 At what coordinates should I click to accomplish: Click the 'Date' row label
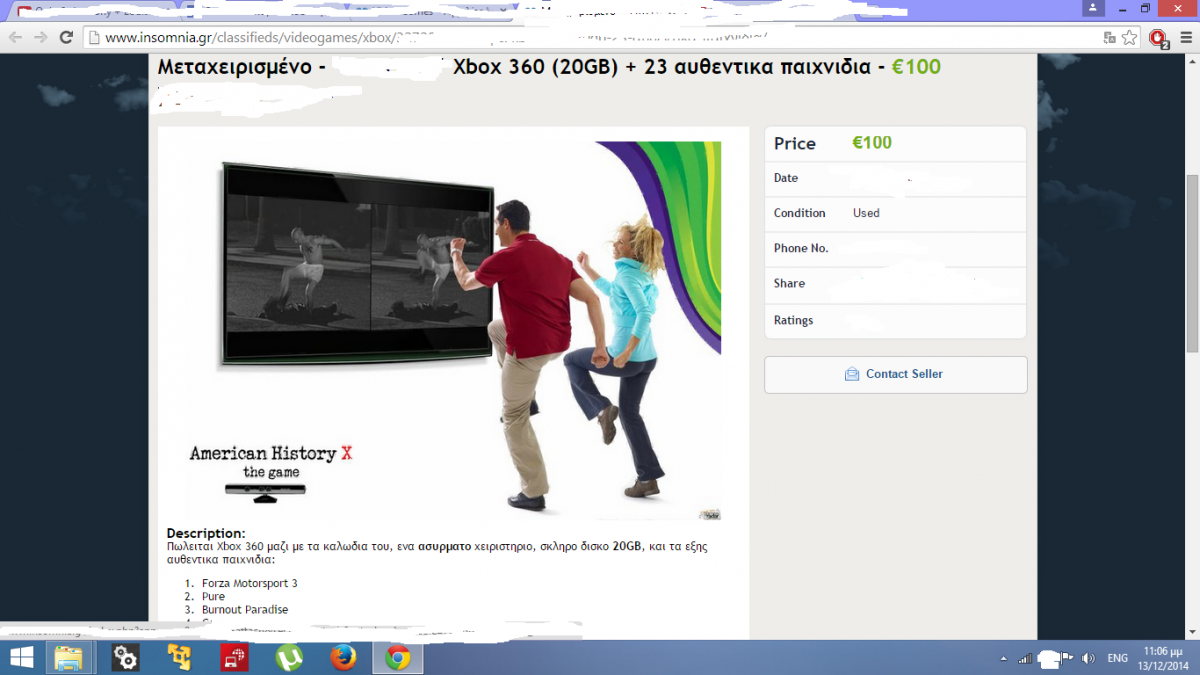pos(786,178)
